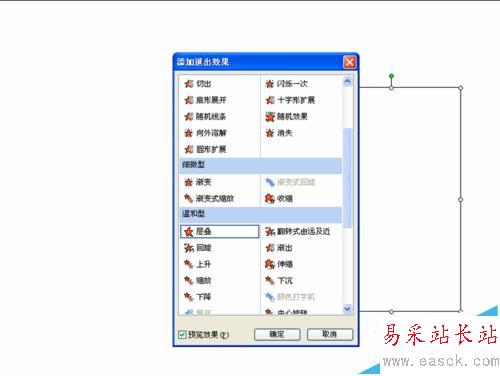Toggle the 预览效果 checkbox
Viewport: 500px width, 376px height.
(x=182, y=334)
